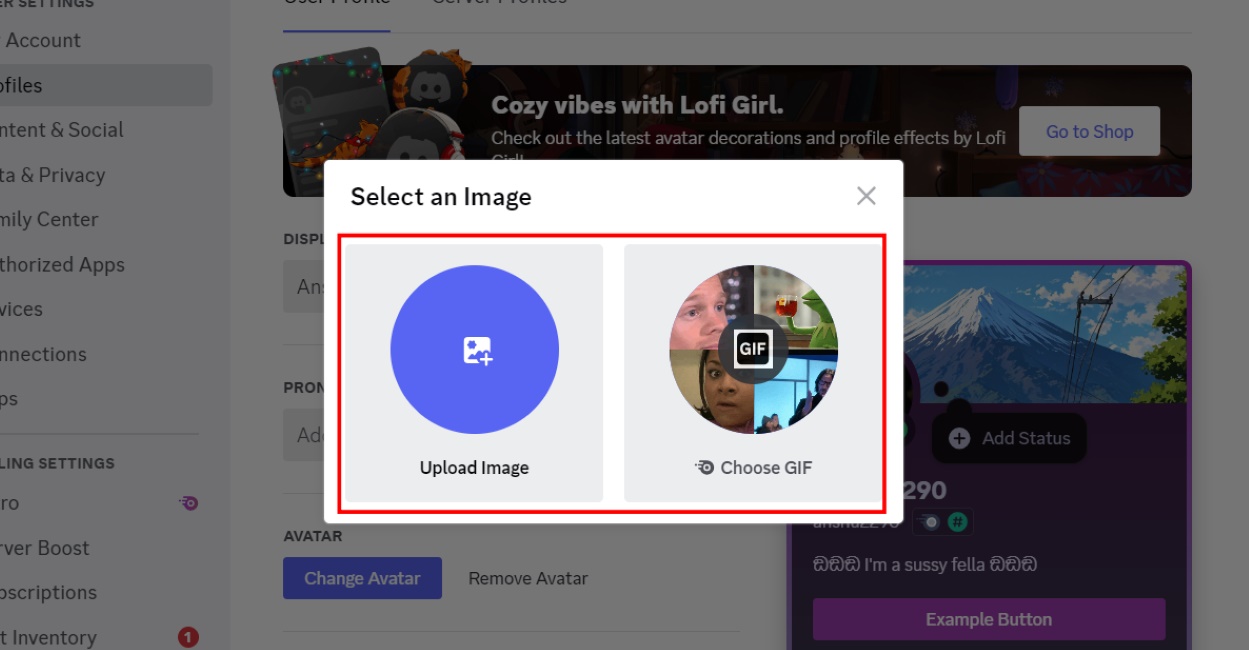The height and width of the screenshot is (650, 1249).
Task: Click Remove Avatar
Action: click(x=527, y=578)
